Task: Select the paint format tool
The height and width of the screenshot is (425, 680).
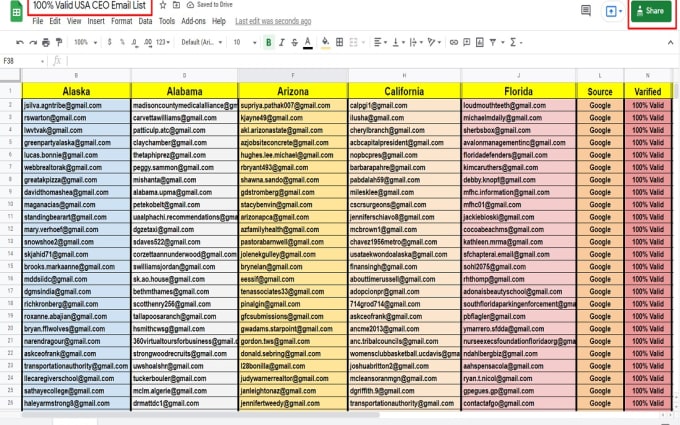Action: (59, 42)
